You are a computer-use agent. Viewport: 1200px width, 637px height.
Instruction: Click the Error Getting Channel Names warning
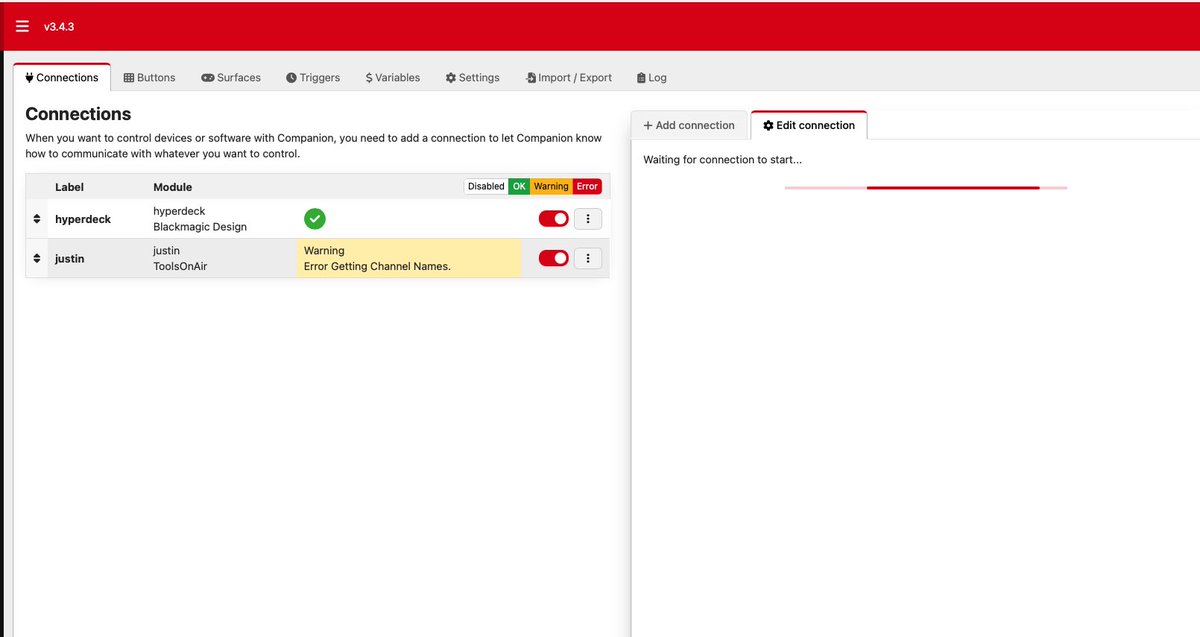pos(377,267)
